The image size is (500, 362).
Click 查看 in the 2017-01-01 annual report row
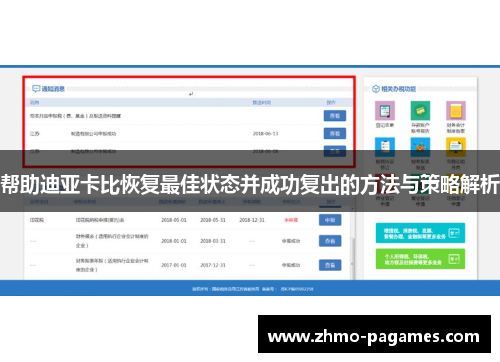(330, 265)
